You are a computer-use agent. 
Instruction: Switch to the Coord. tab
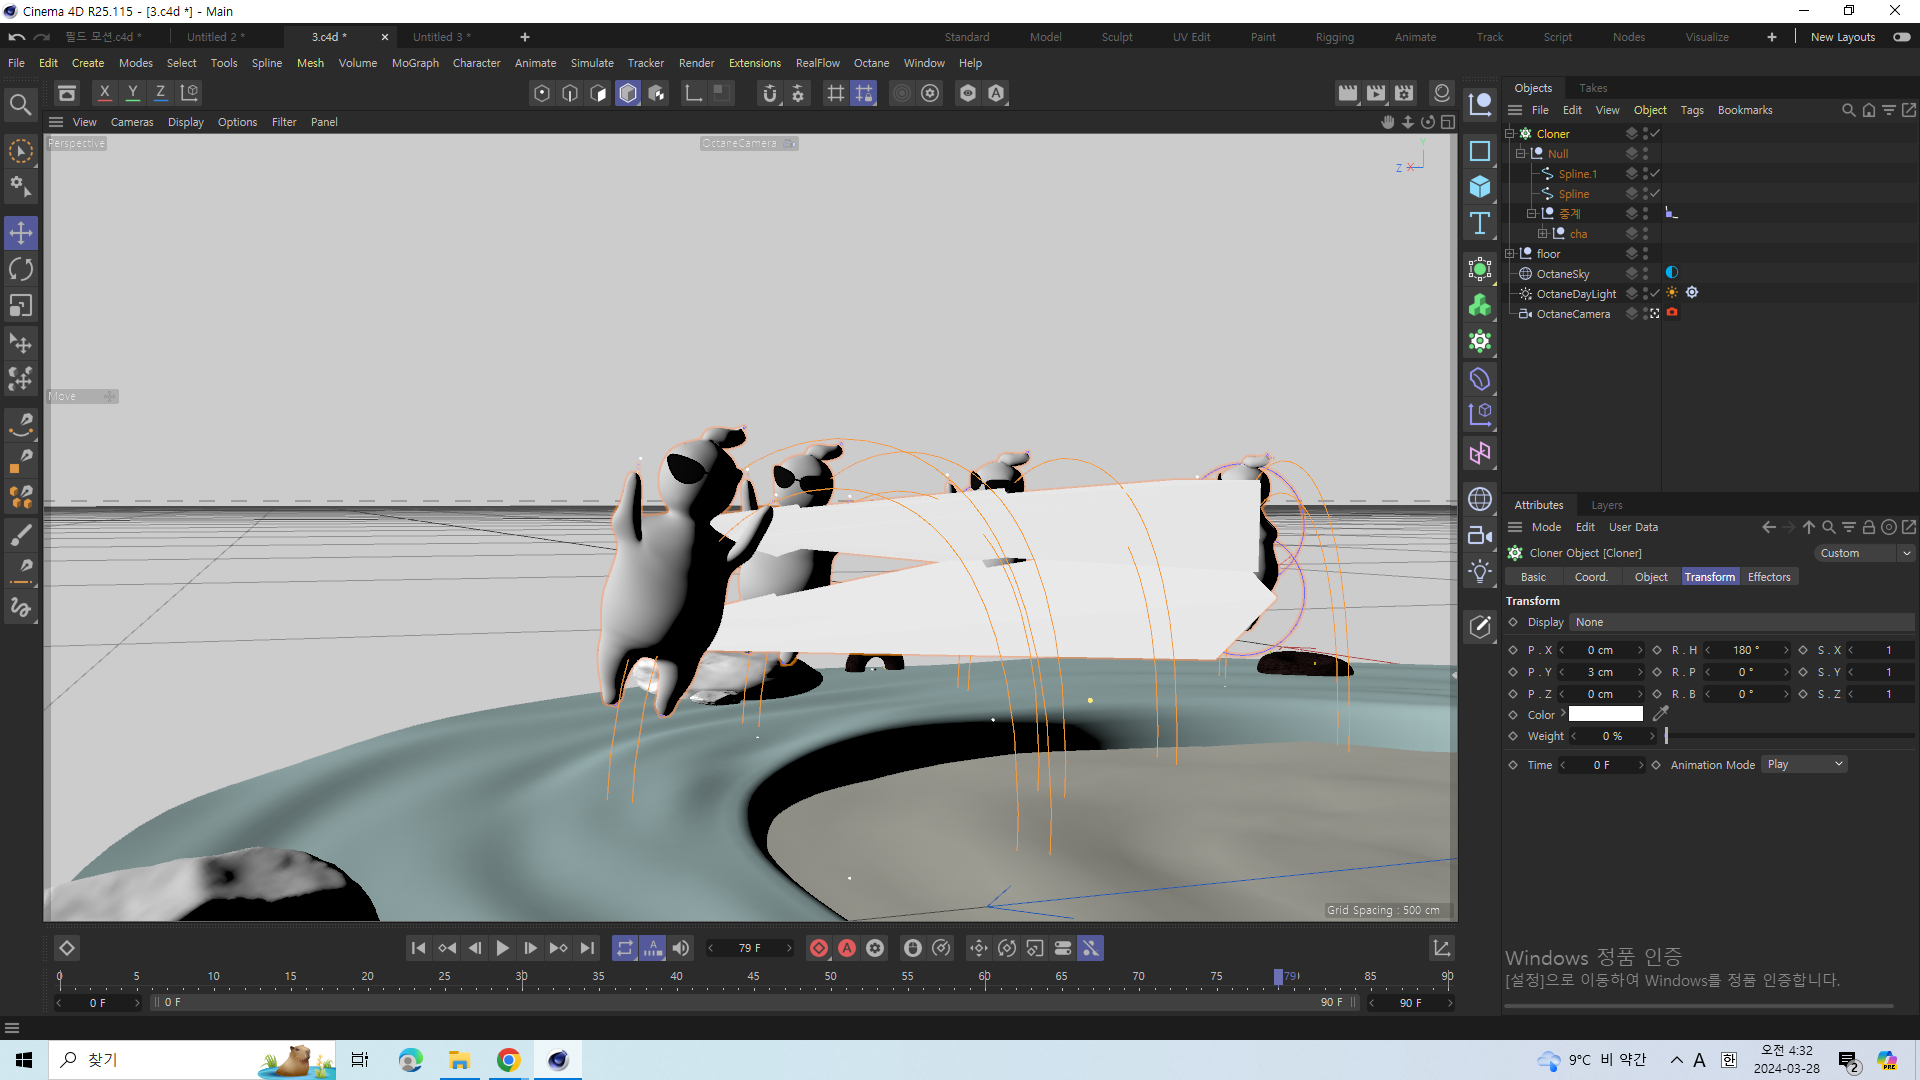[1591, 577]
